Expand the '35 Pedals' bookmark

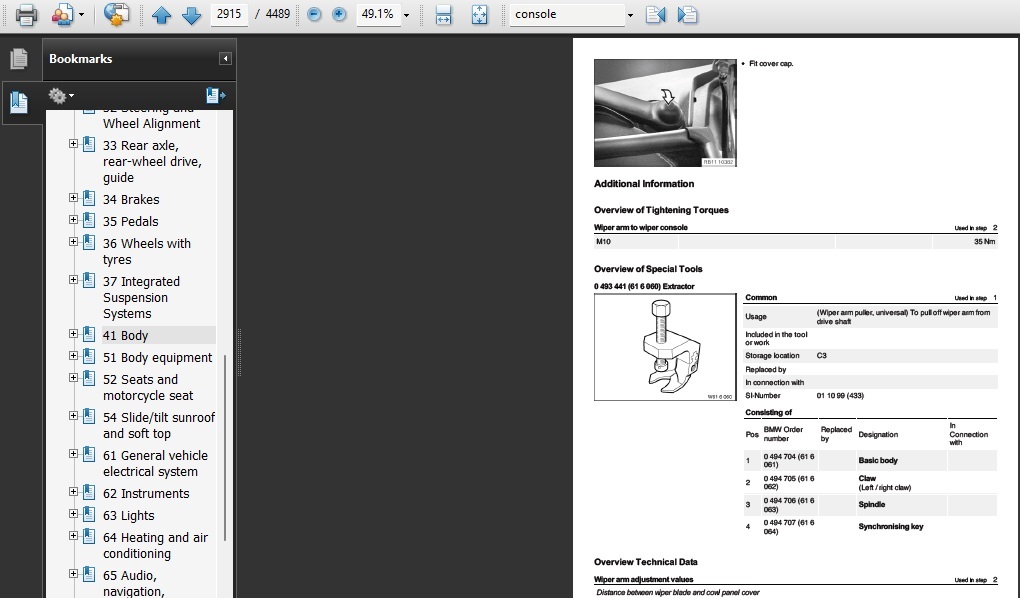click(x=74, y=220)
